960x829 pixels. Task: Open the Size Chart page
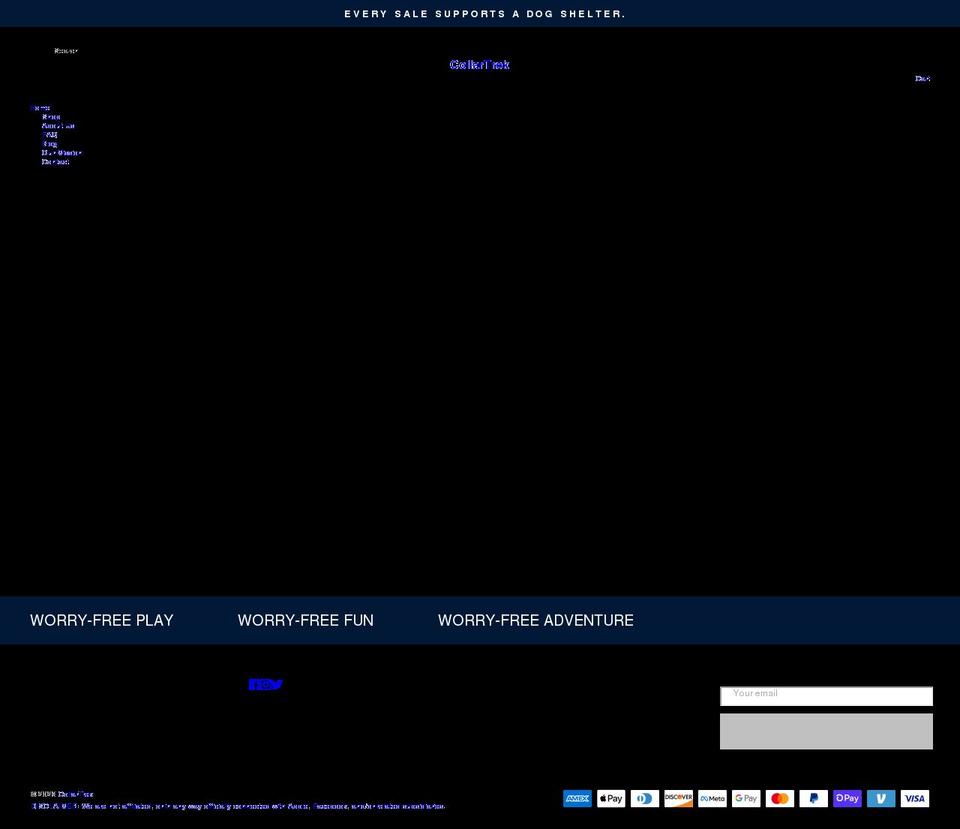click(62, 152)
